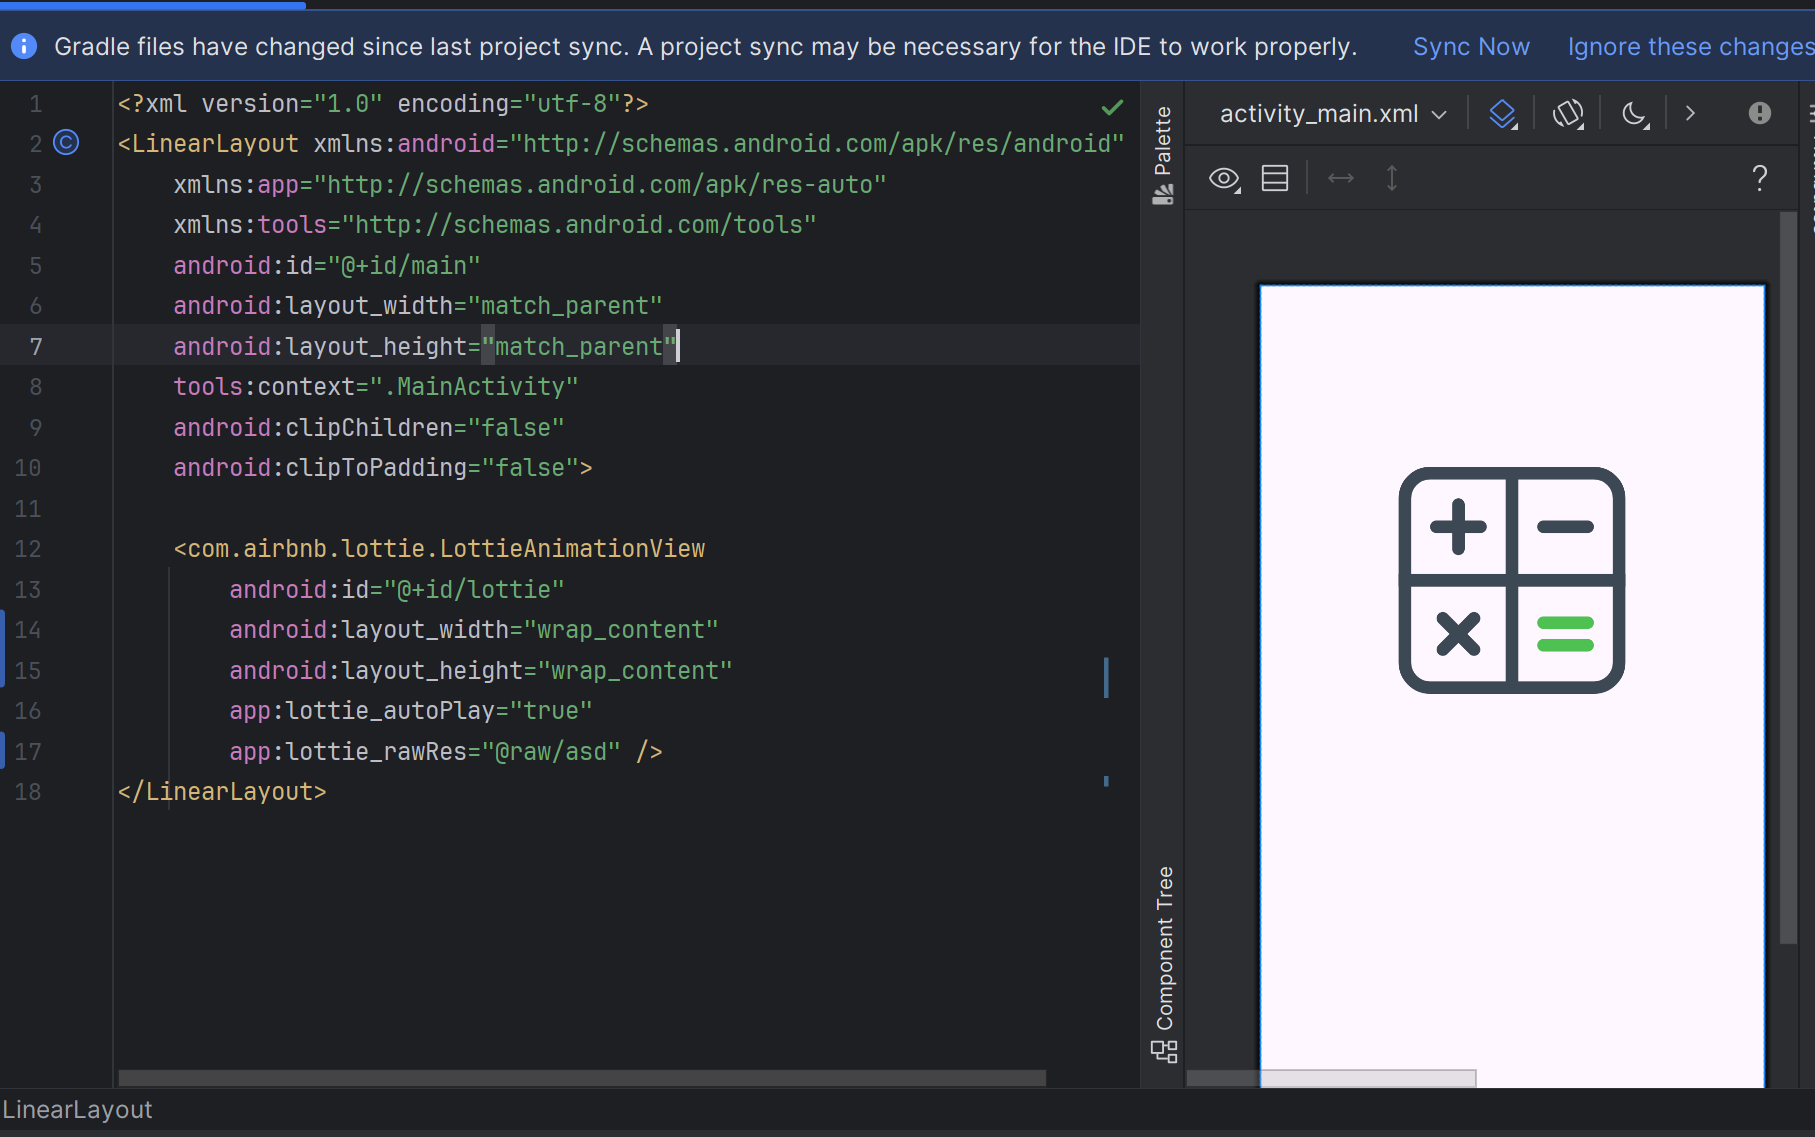The height and width of the screenshot is (1137, 1815).
Task: Open view options eye icon
Action: point(1225,179)
